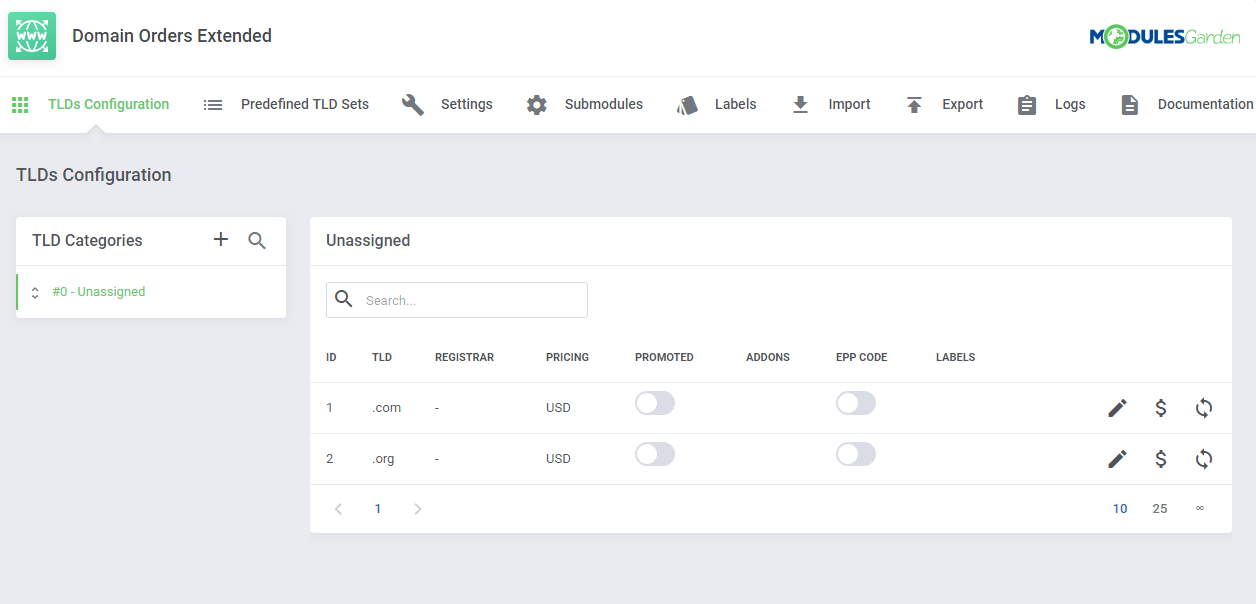This screenshot has height=604, width=1256.
Task: Click the .com TLD cell
Action: 386,408
